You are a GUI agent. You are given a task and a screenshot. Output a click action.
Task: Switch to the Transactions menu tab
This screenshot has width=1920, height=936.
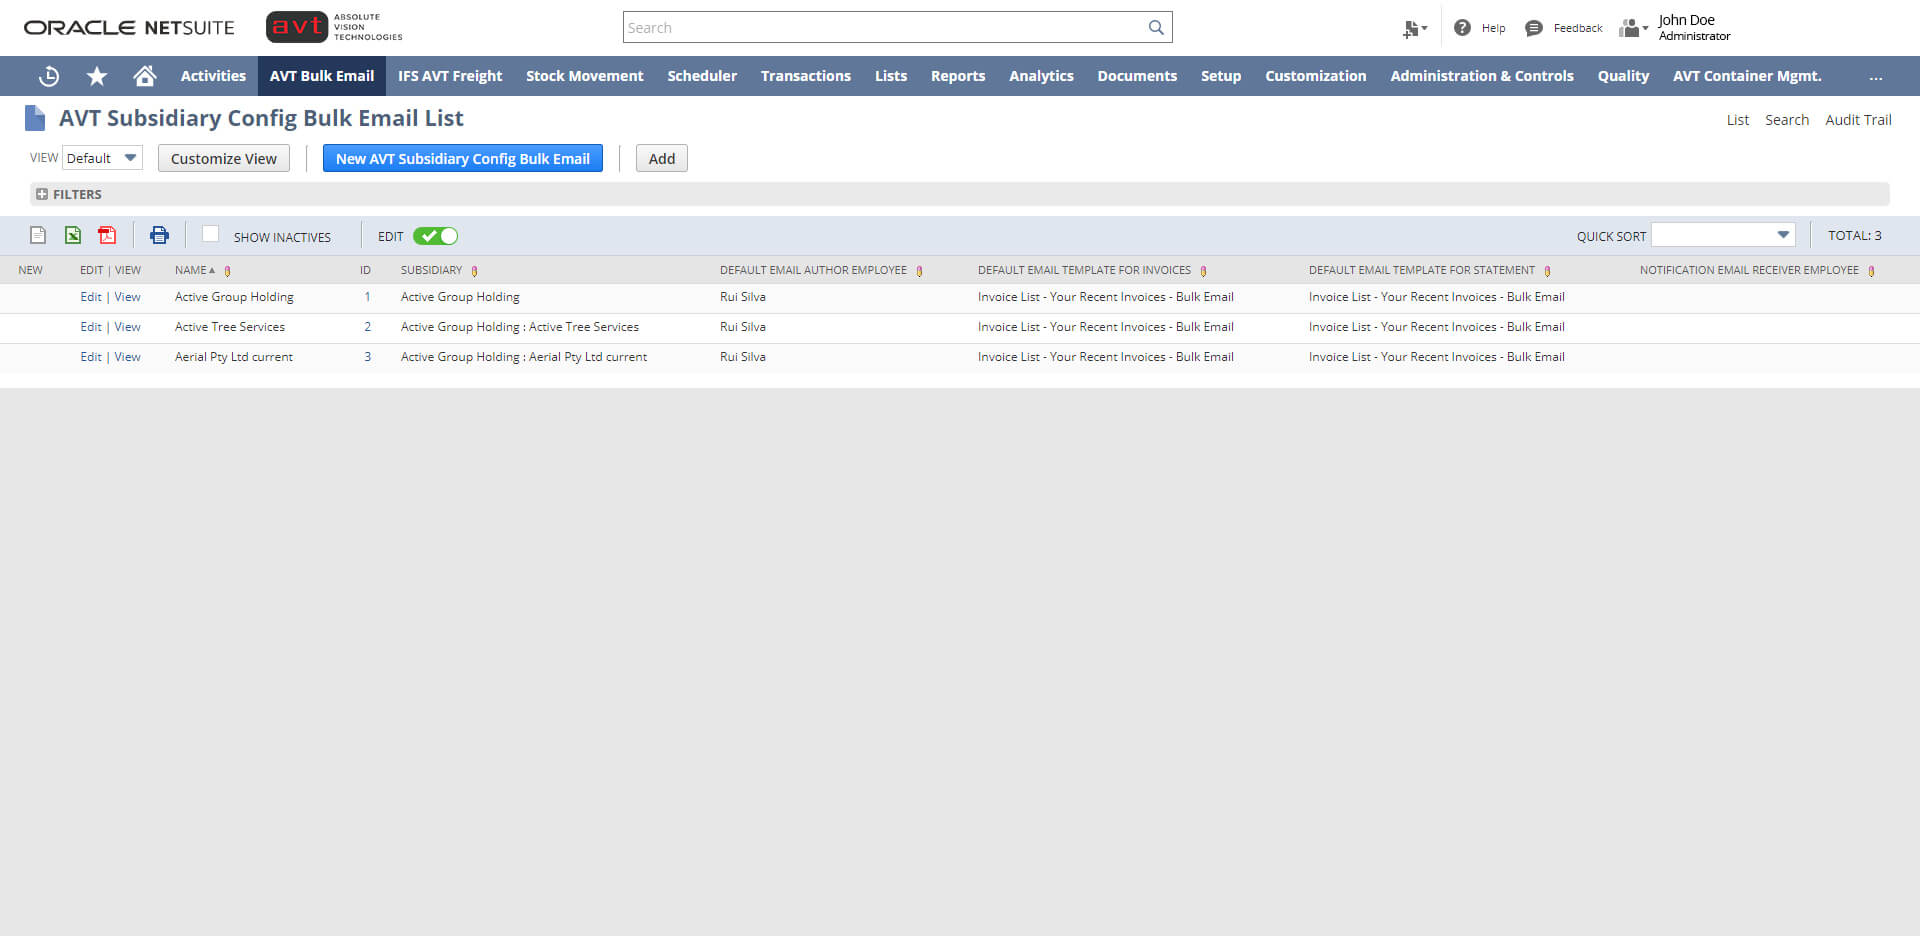806,76
